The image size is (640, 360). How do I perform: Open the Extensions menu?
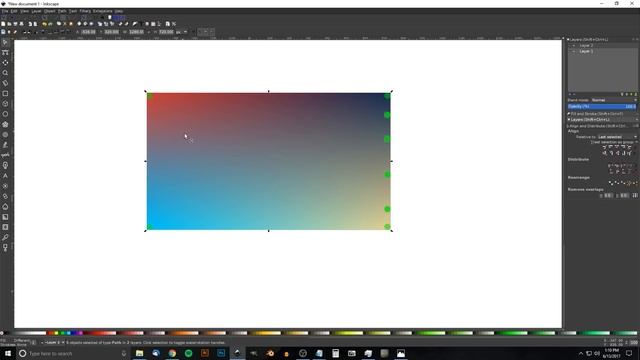point(102,11)
